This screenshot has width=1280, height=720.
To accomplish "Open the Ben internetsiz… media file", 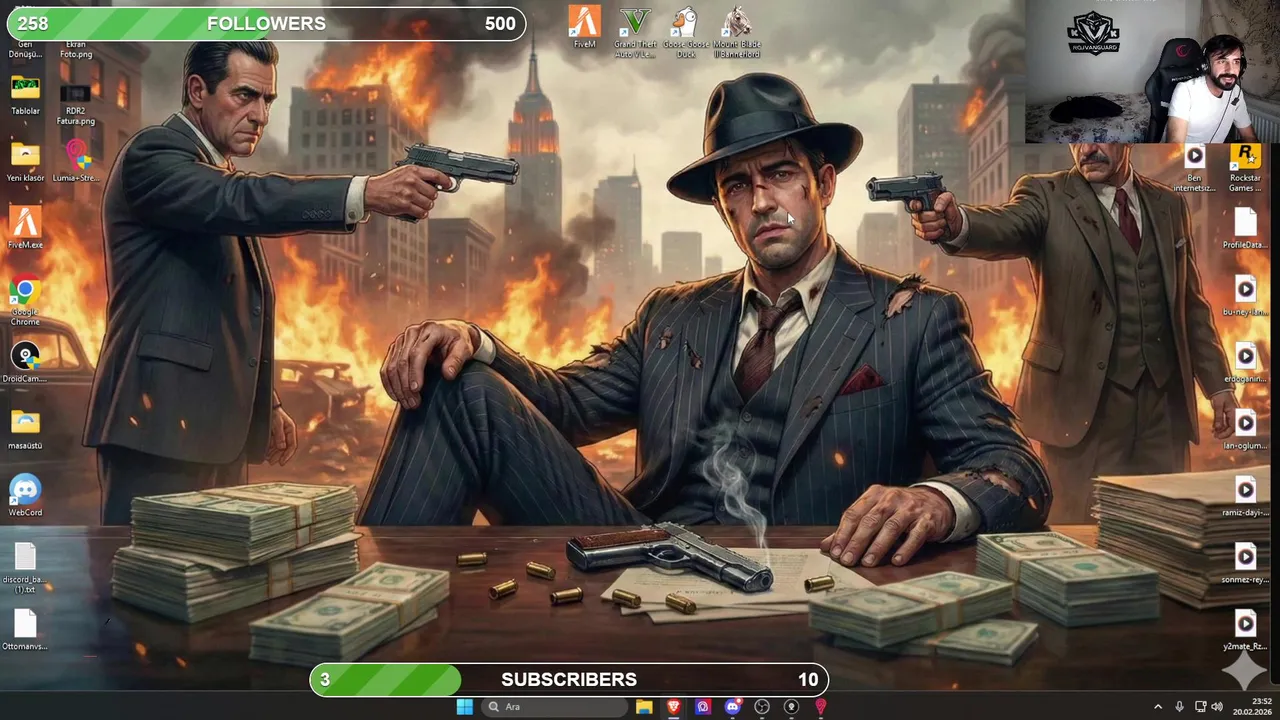I will click(1194, 167).
